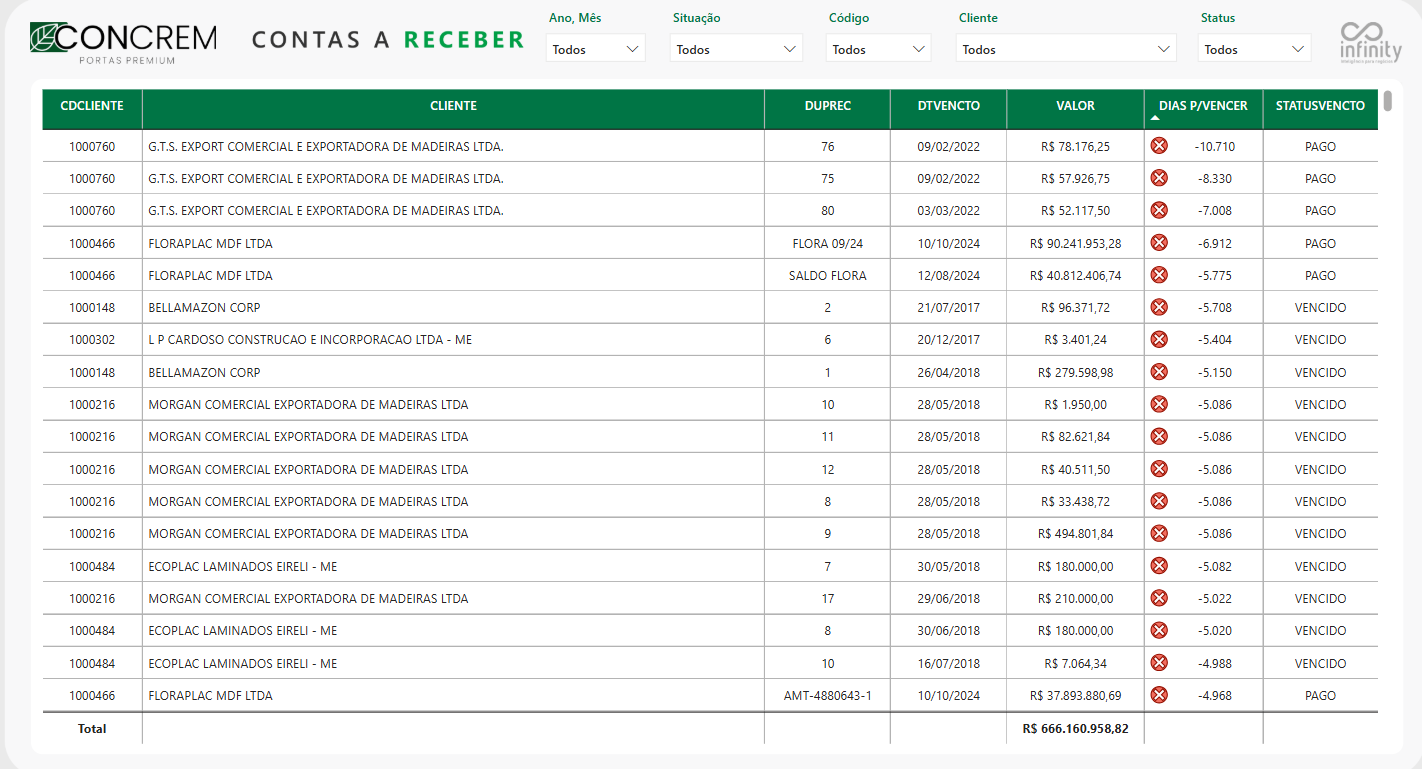Select cell 'FLORA 09/24'
1422x769 pixels.
[x=828, y=243]
